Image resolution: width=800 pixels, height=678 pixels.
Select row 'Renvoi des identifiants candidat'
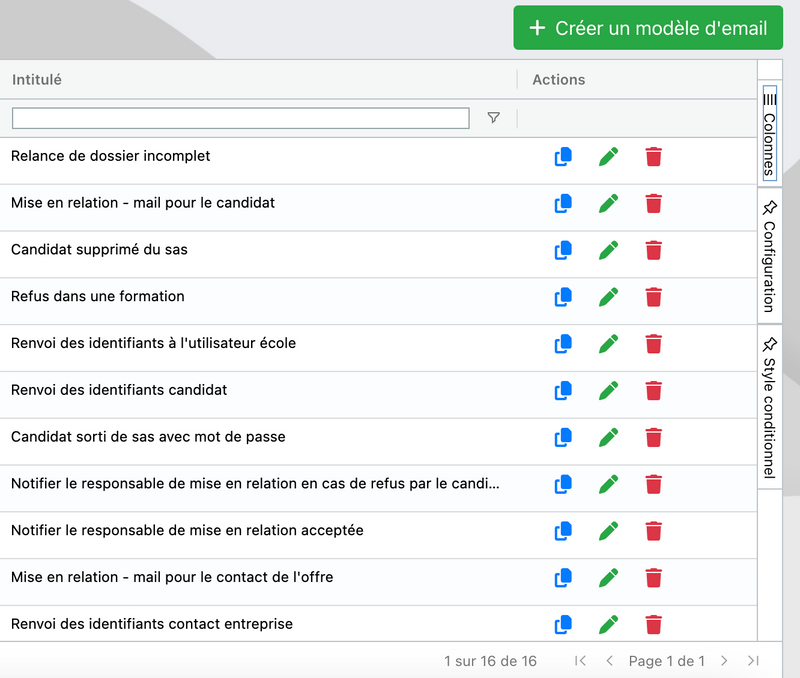[x=378, y=395]
